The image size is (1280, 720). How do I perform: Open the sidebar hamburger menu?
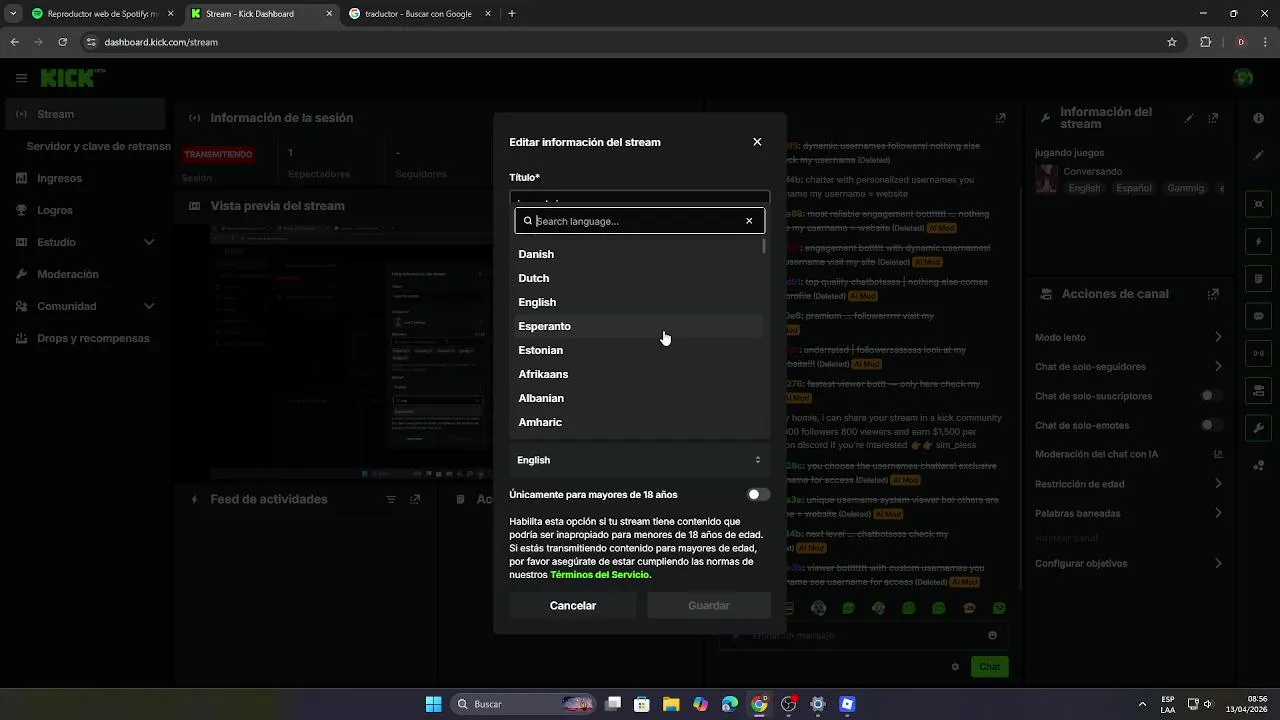[21, 78]
